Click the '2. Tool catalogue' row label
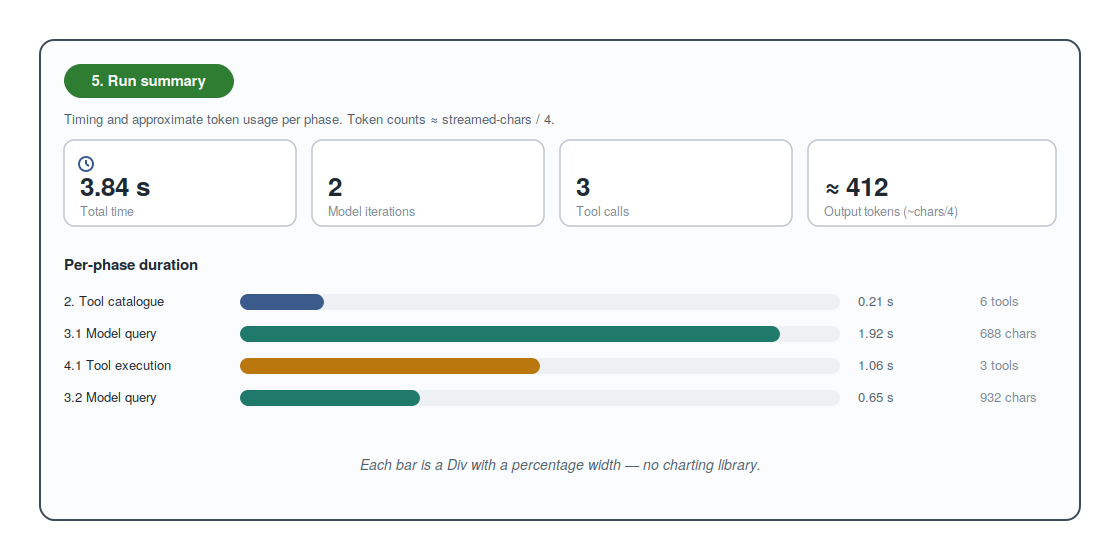Screen dimensions: 1120x560 [114, 301]
